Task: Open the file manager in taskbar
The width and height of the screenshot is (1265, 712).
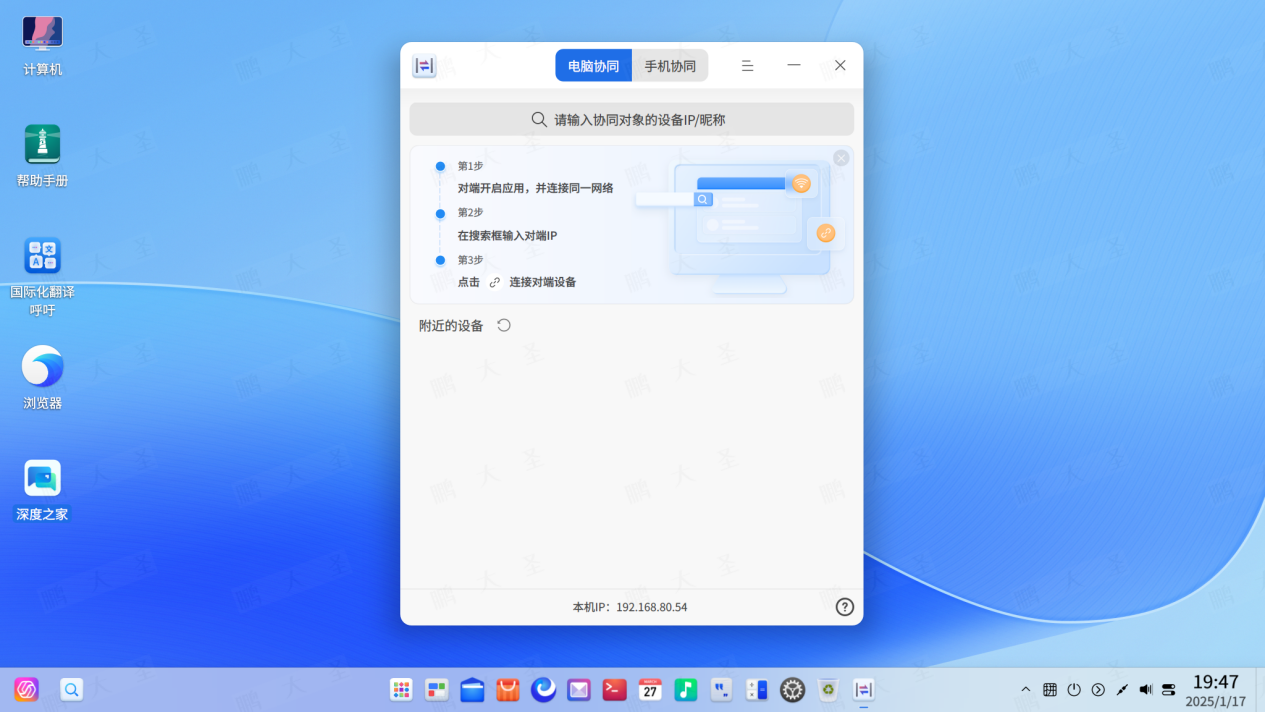Action: point(473,689)
